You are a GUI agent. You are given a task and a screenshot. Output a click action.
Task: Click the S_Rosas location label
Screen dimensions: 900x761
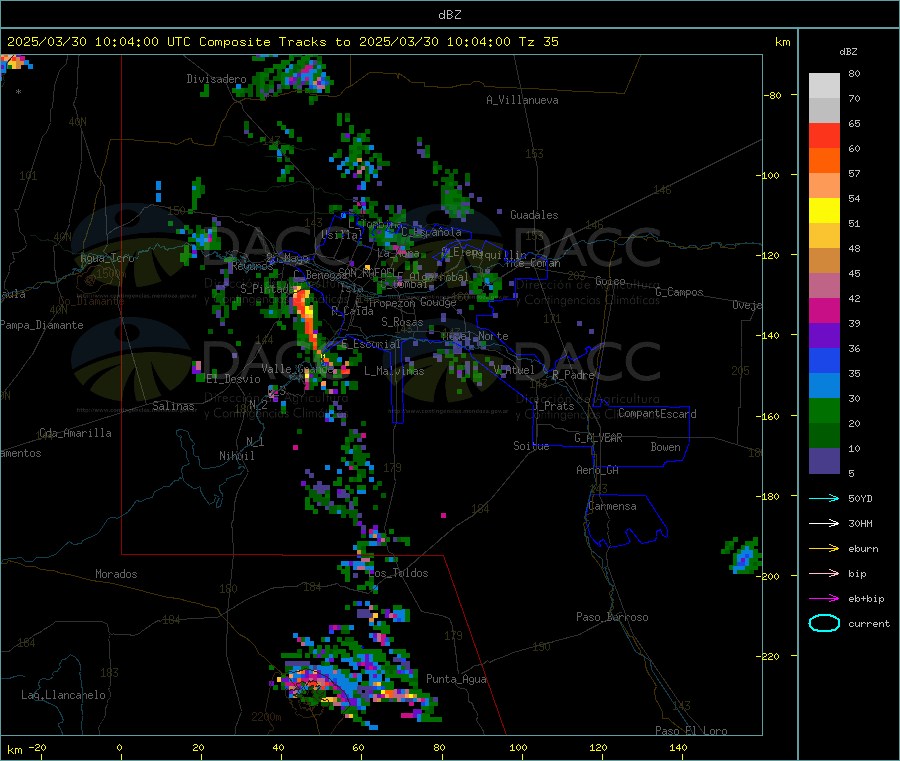click(x=402, y=322)
